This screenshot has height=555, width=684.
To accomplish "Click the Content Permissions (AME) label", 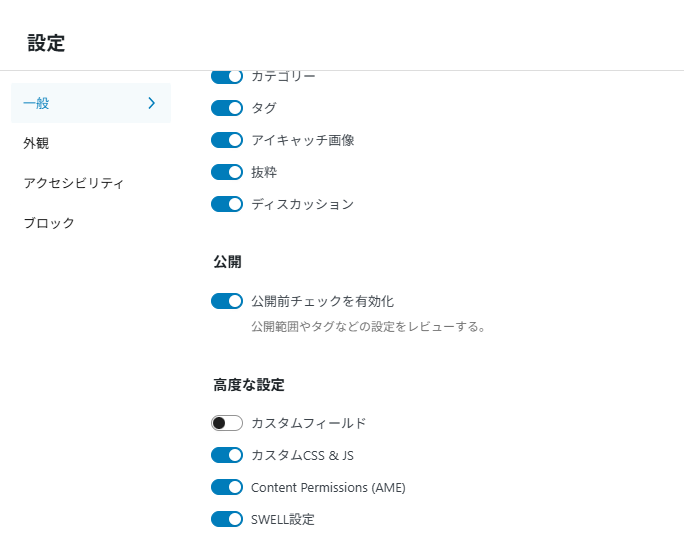I will point(328,487).
